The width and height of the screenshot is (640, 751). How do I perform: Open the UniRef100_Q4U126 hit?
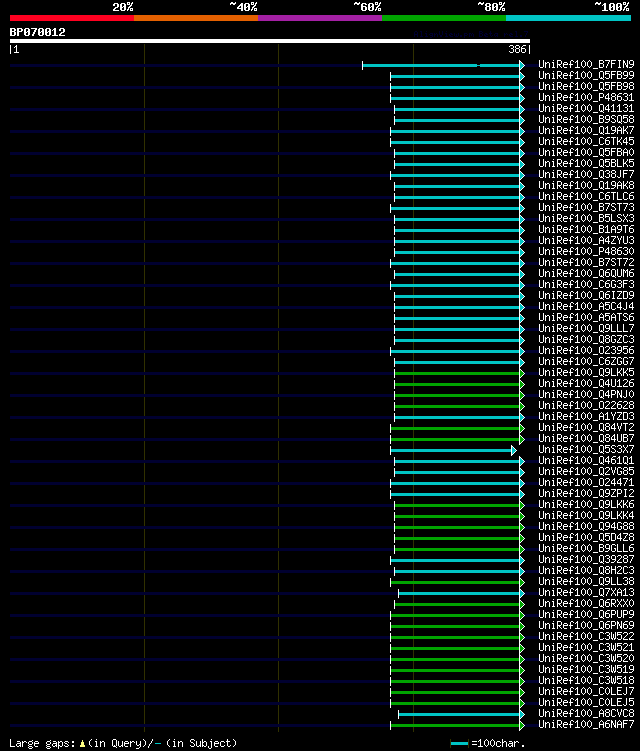click(586, 384)
